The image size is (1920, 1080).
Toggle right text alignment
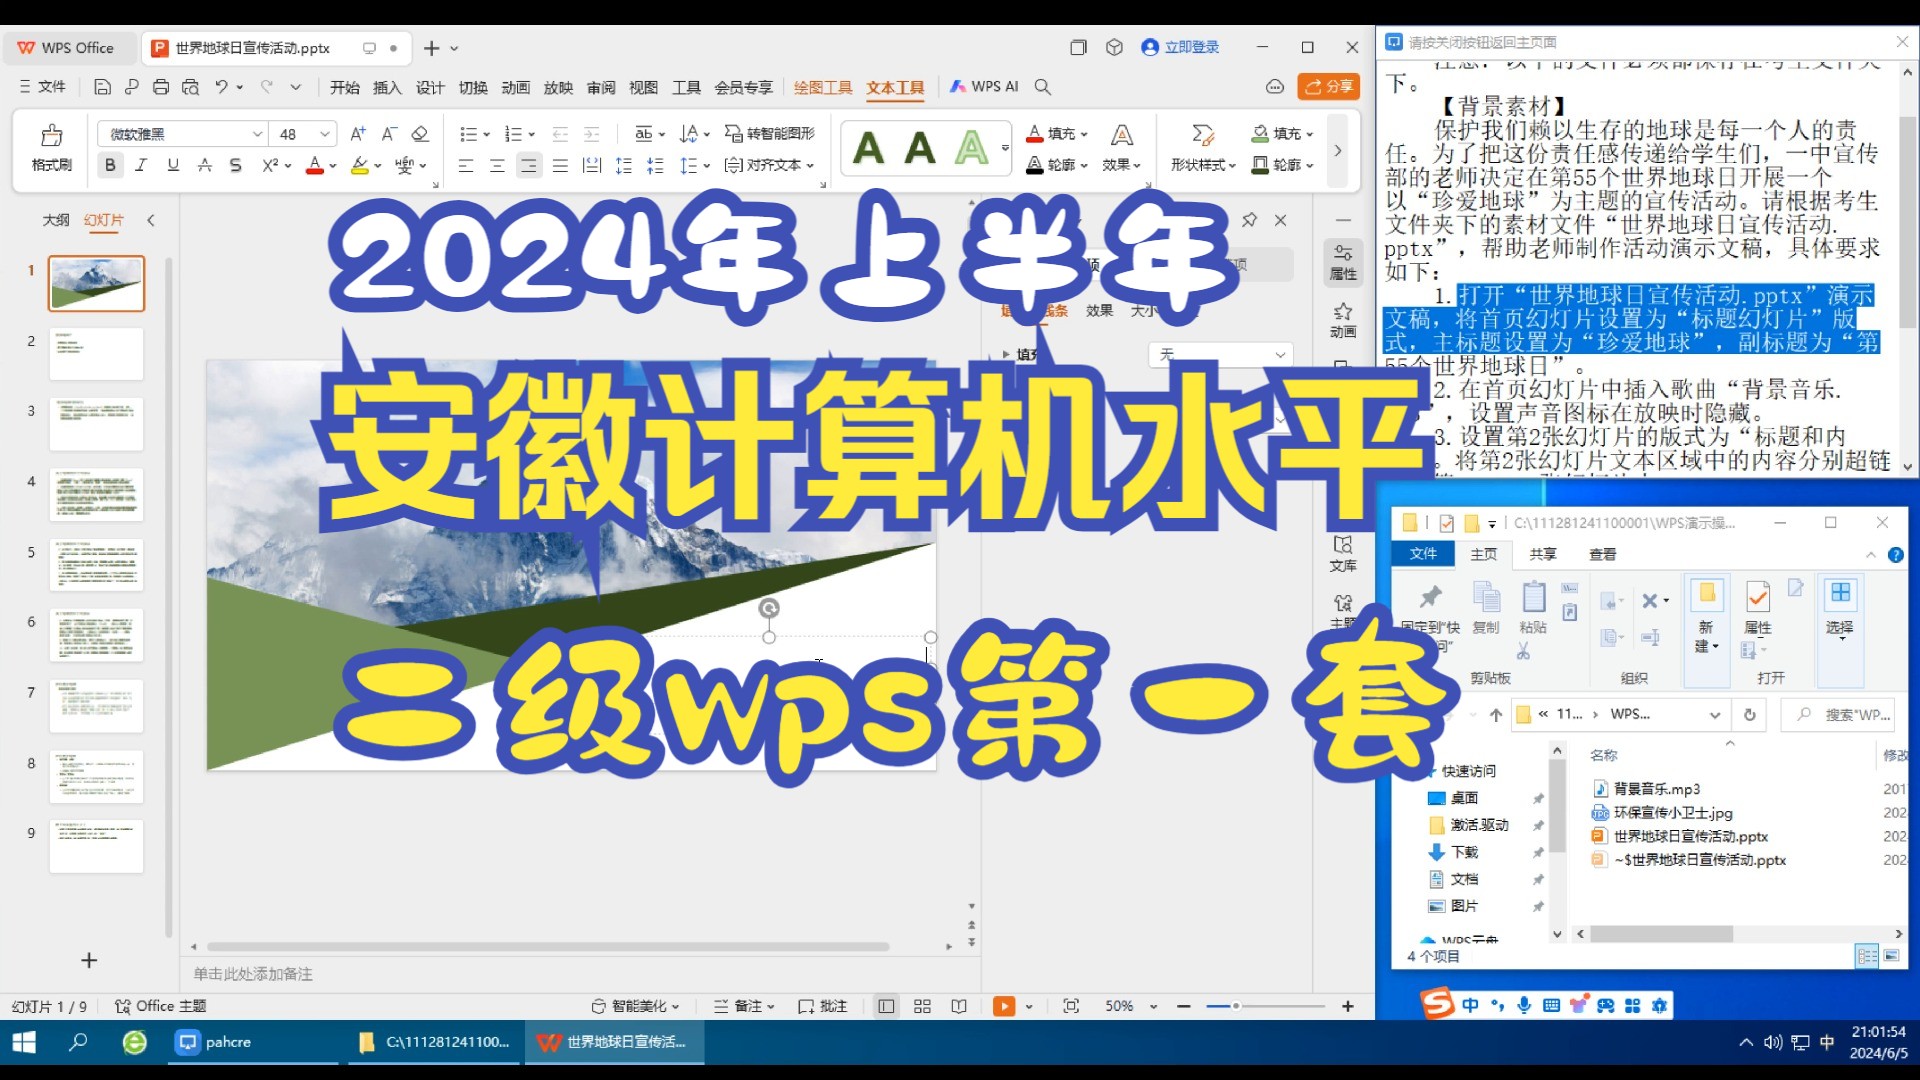pyautogui.click(x=529, y=165)
